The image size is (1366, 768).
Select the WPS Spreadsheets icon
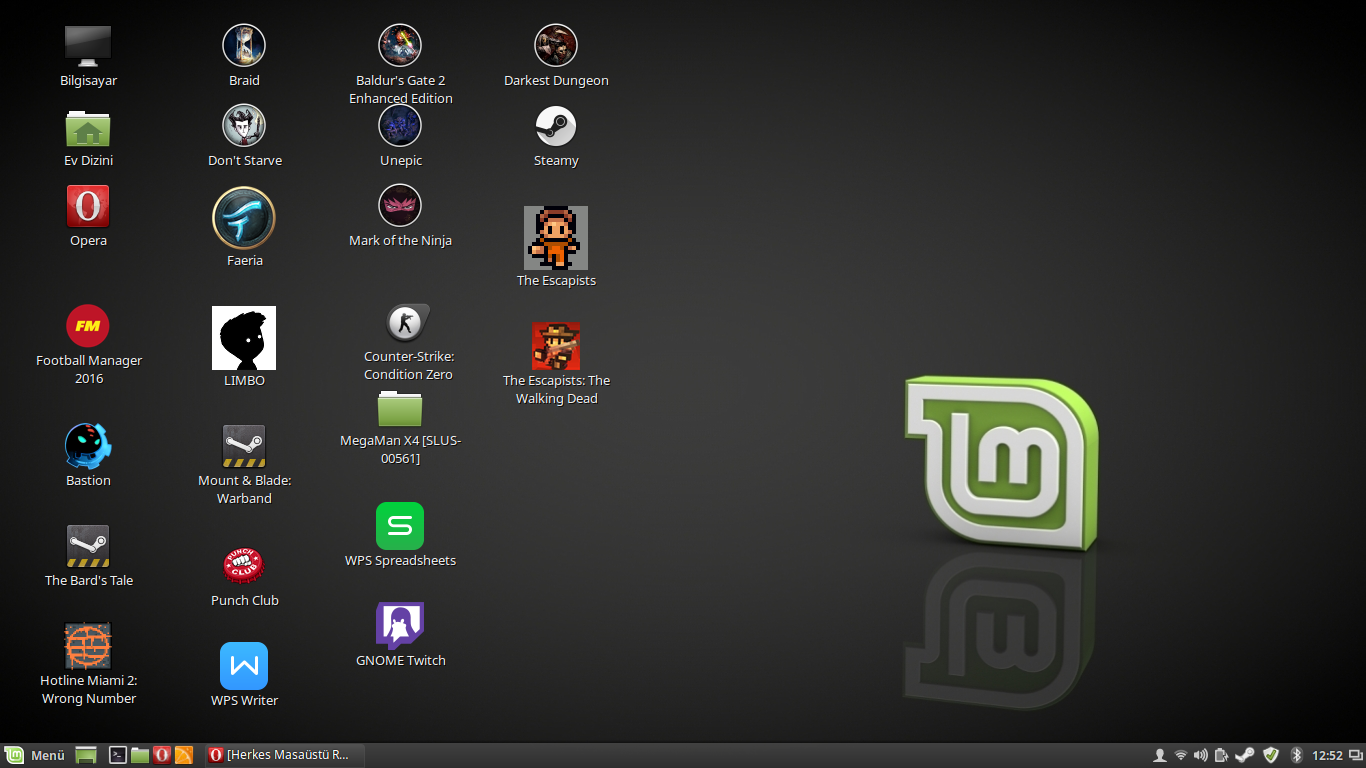click(x=400, y=526)
